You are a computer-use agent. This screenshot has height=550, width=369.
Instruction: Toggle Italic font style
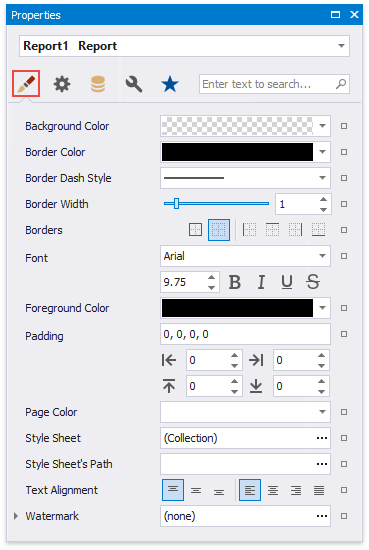click(x=261, y=282)
